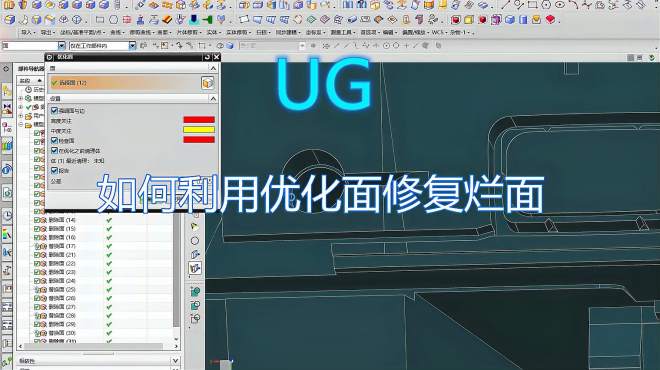Screen dimensions: 660x370
Task: Toggle the checkbox below the yellow color swatch
Action: (54, 140)
